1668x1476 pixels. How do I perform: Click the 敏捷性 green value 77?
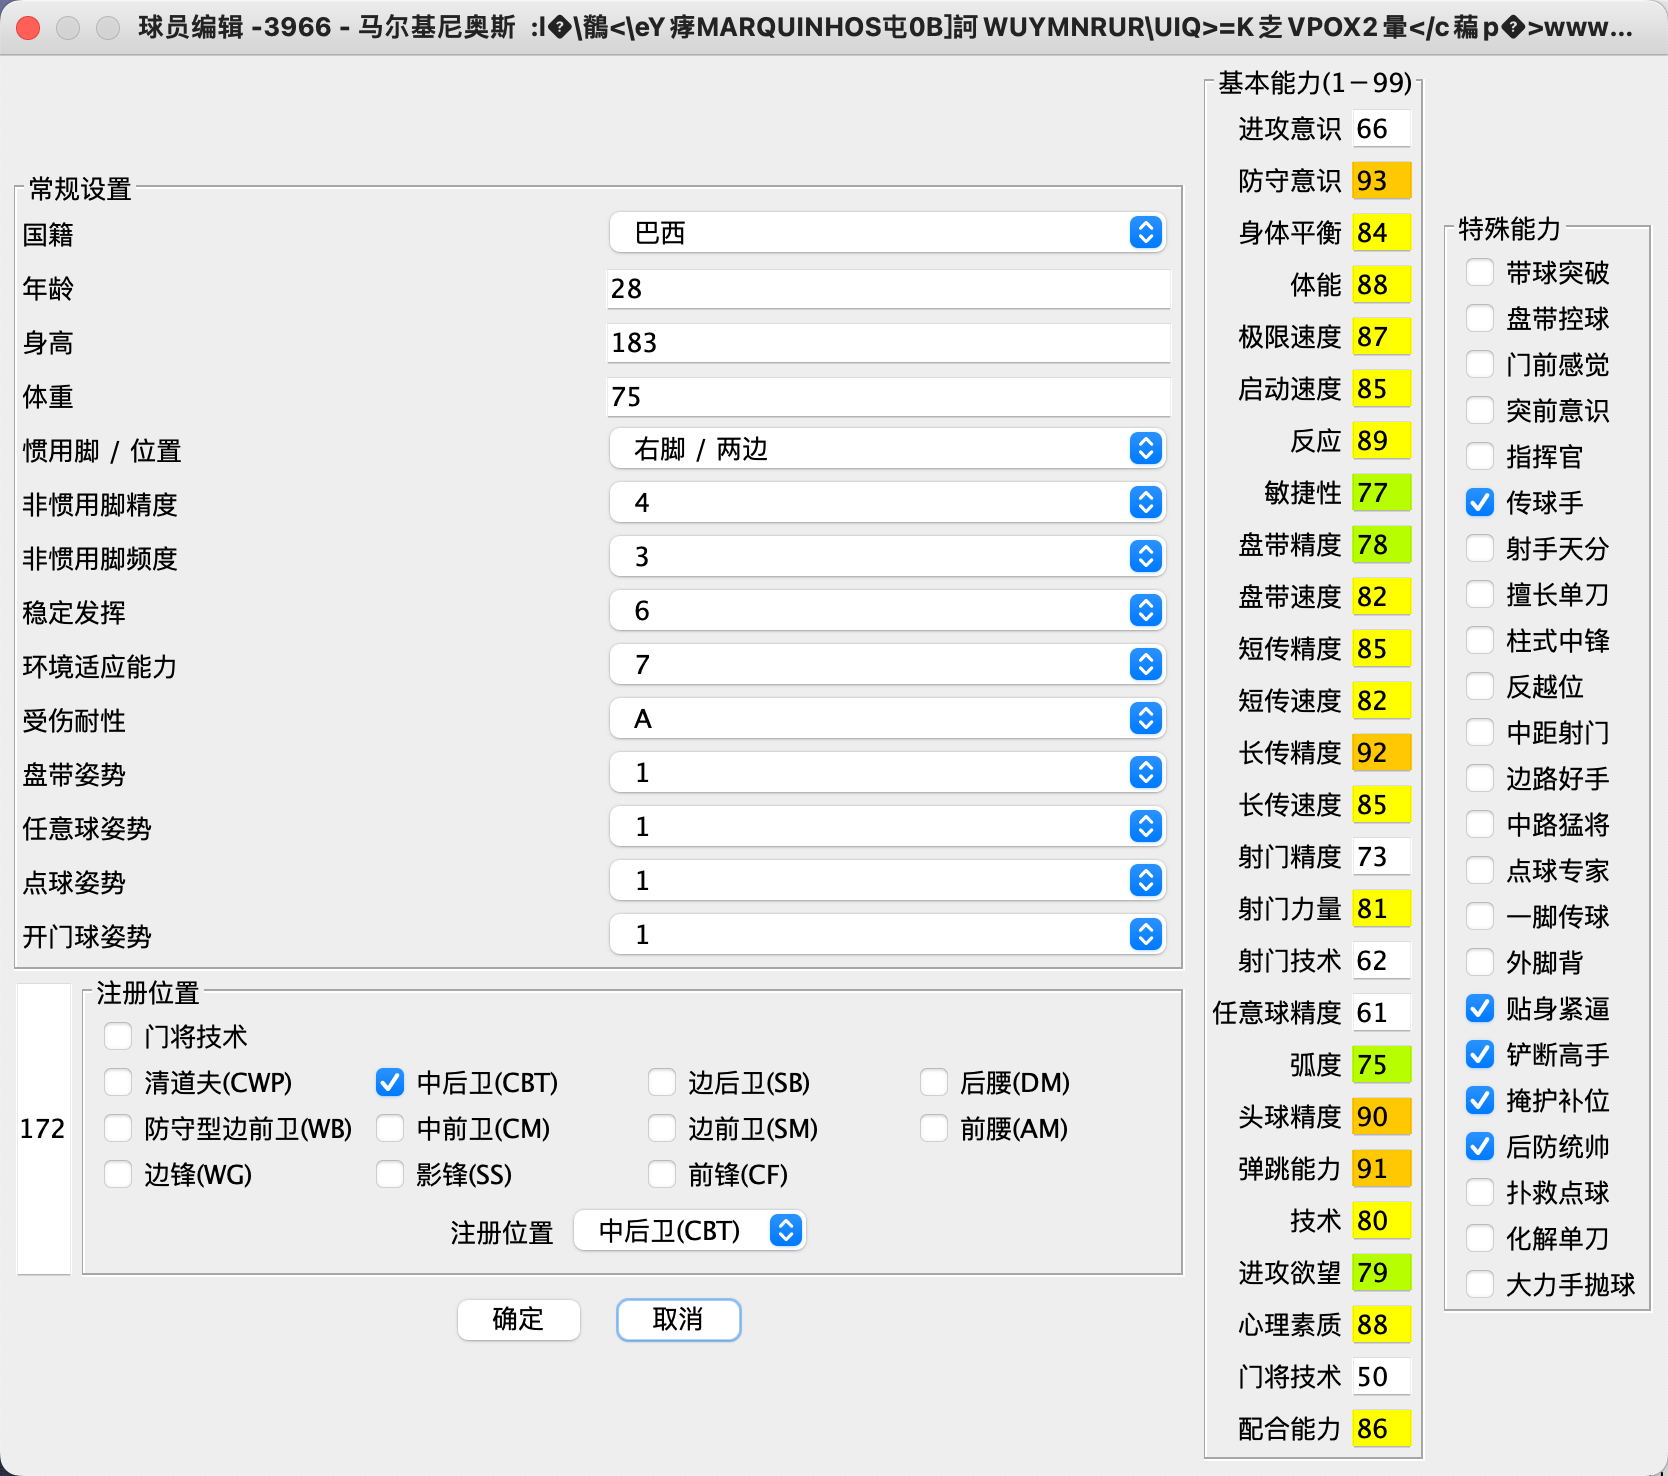coord(1380,493)
